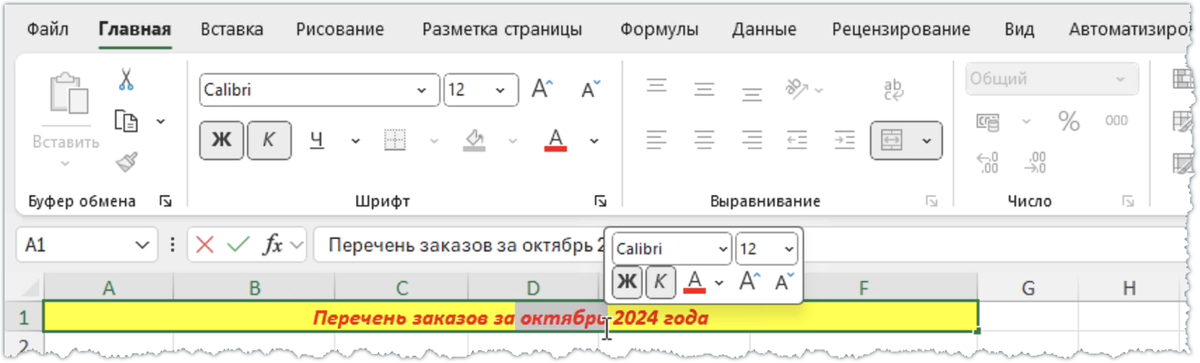This screenshot has height=363, width=1200.
Task: Click the insert function fx button
Action: (x=271, y=244)
